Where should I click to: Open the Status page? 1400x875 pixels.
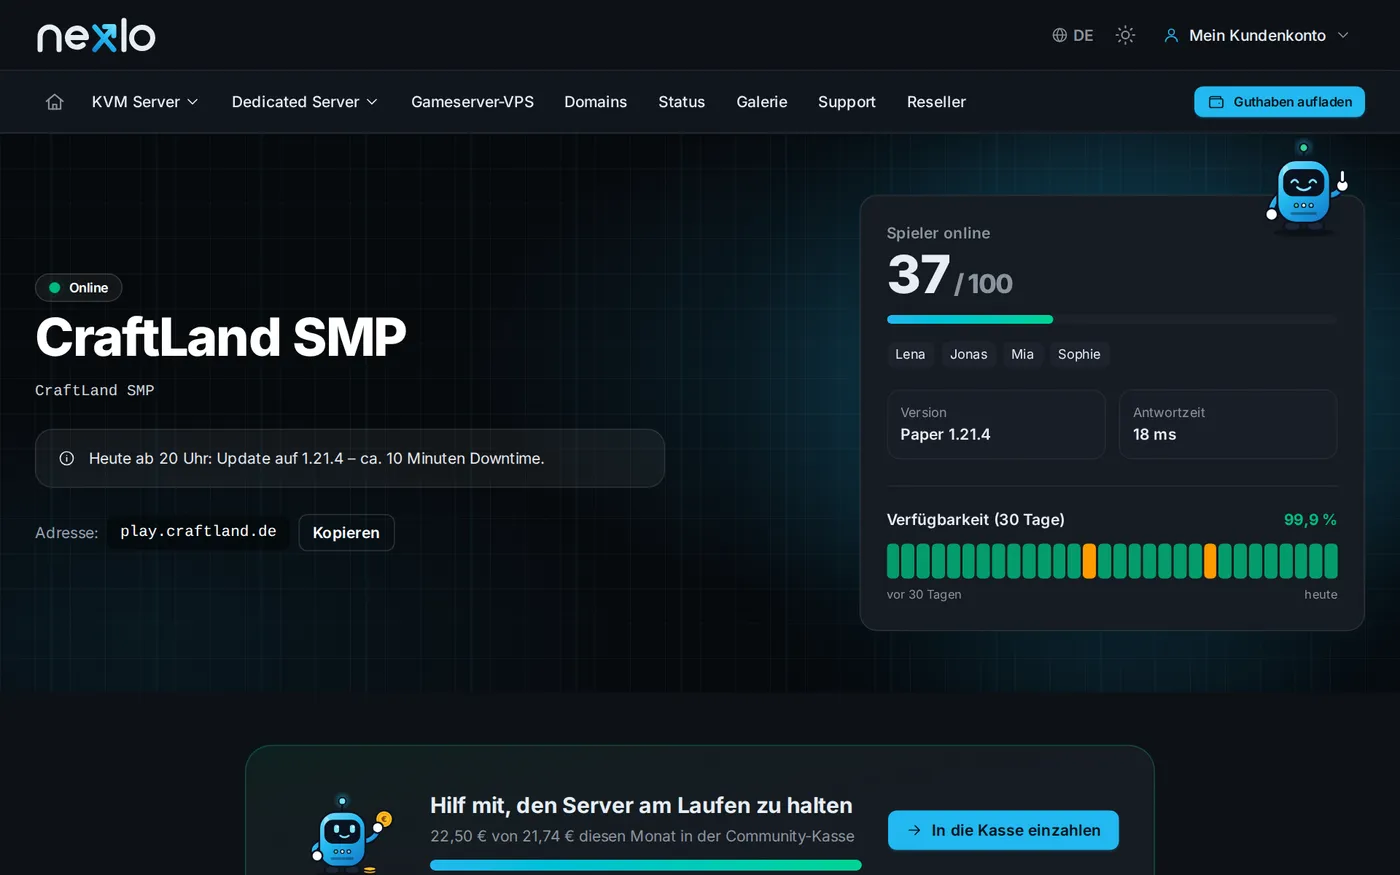[x=682, y=102]
